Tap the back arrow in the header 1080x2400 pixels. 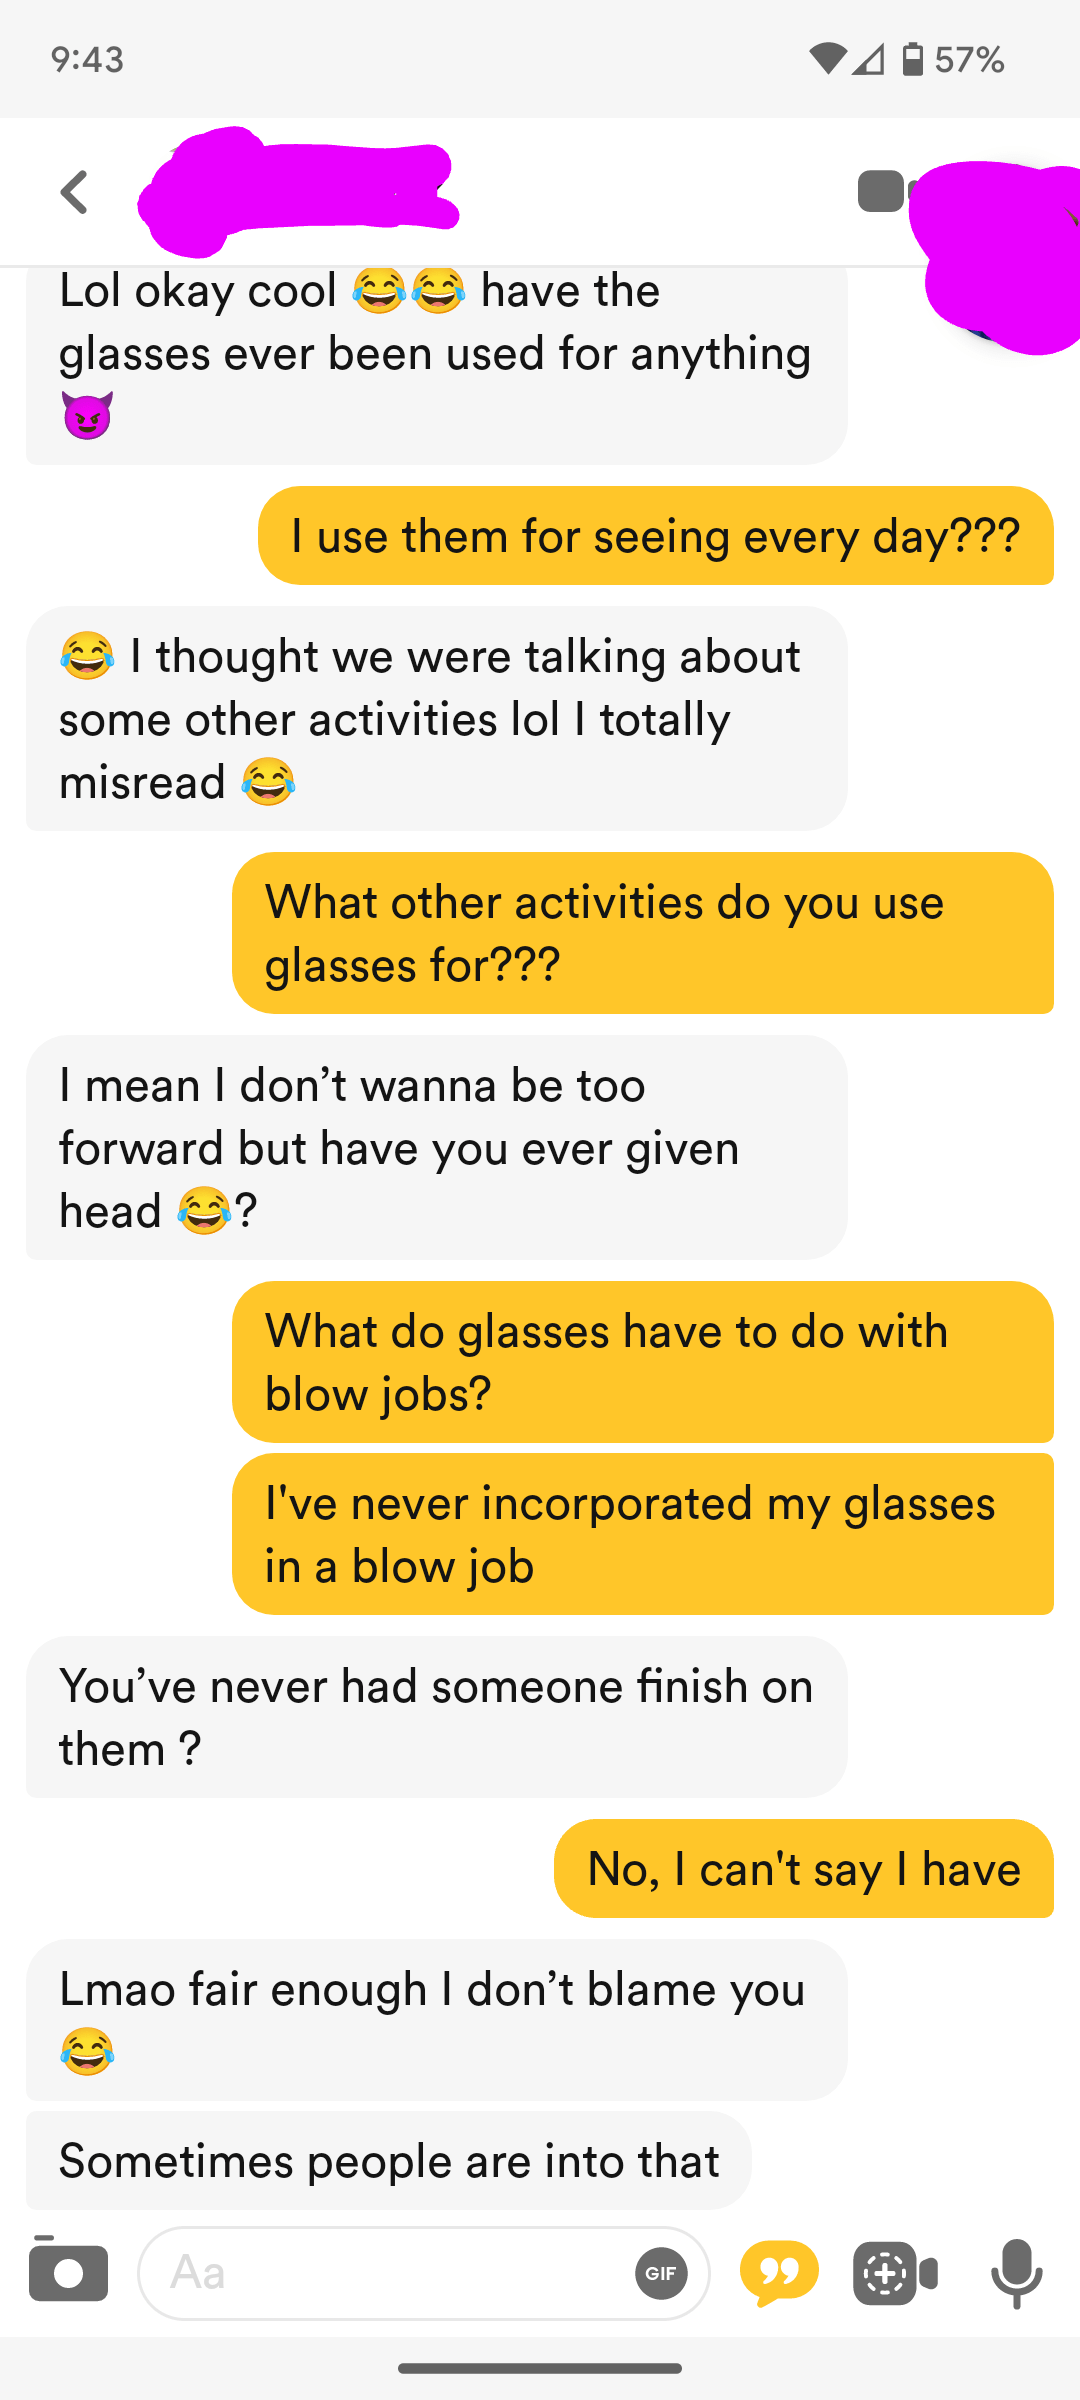tap(75, 192)
